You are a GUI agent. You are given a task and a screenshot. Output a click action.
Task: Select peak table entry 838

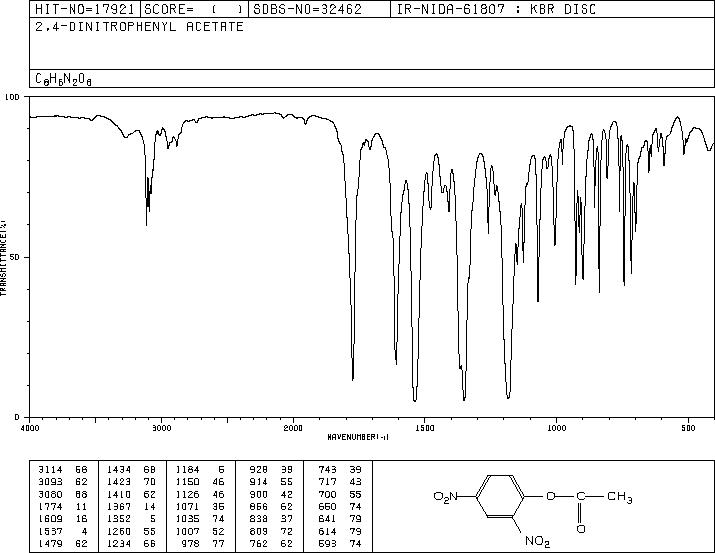[x=271, y=519]
